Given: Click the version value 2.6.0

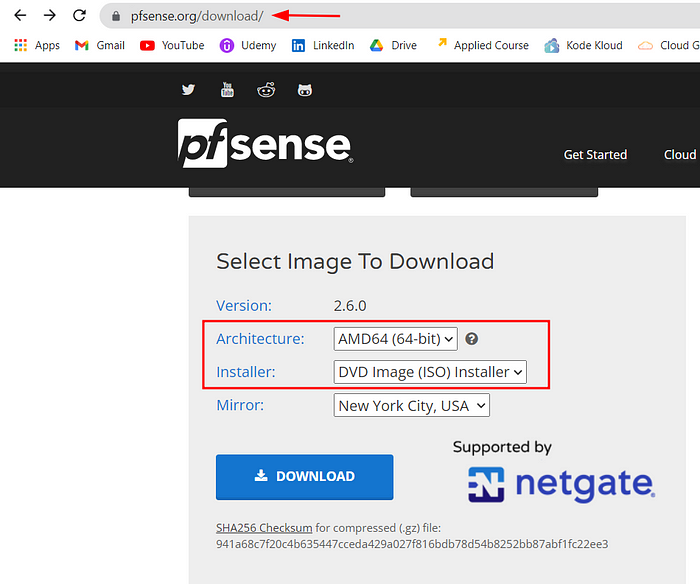Looking at the screenshot, I should pos(350,306).
